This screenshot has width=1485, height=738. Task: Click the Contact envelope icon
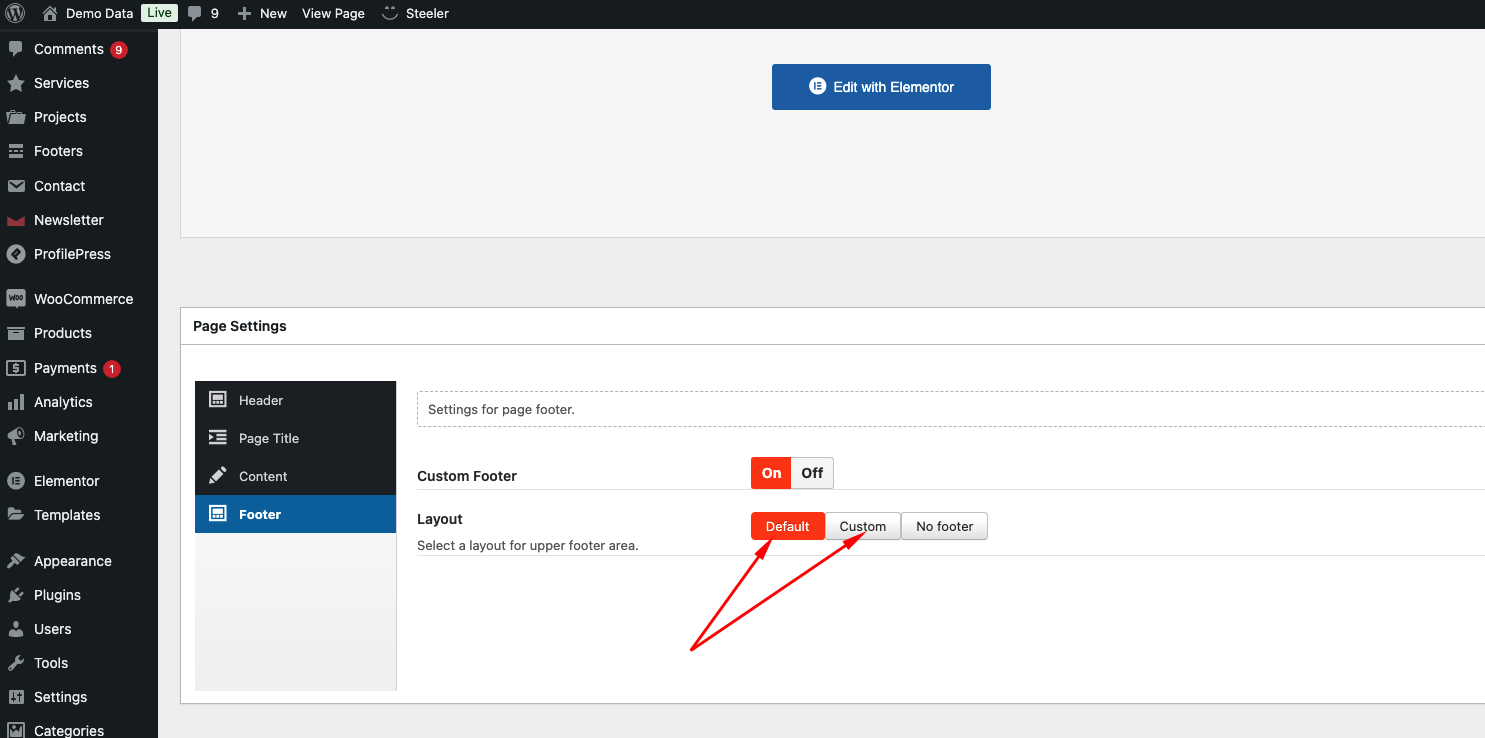[x=16, y=186]
